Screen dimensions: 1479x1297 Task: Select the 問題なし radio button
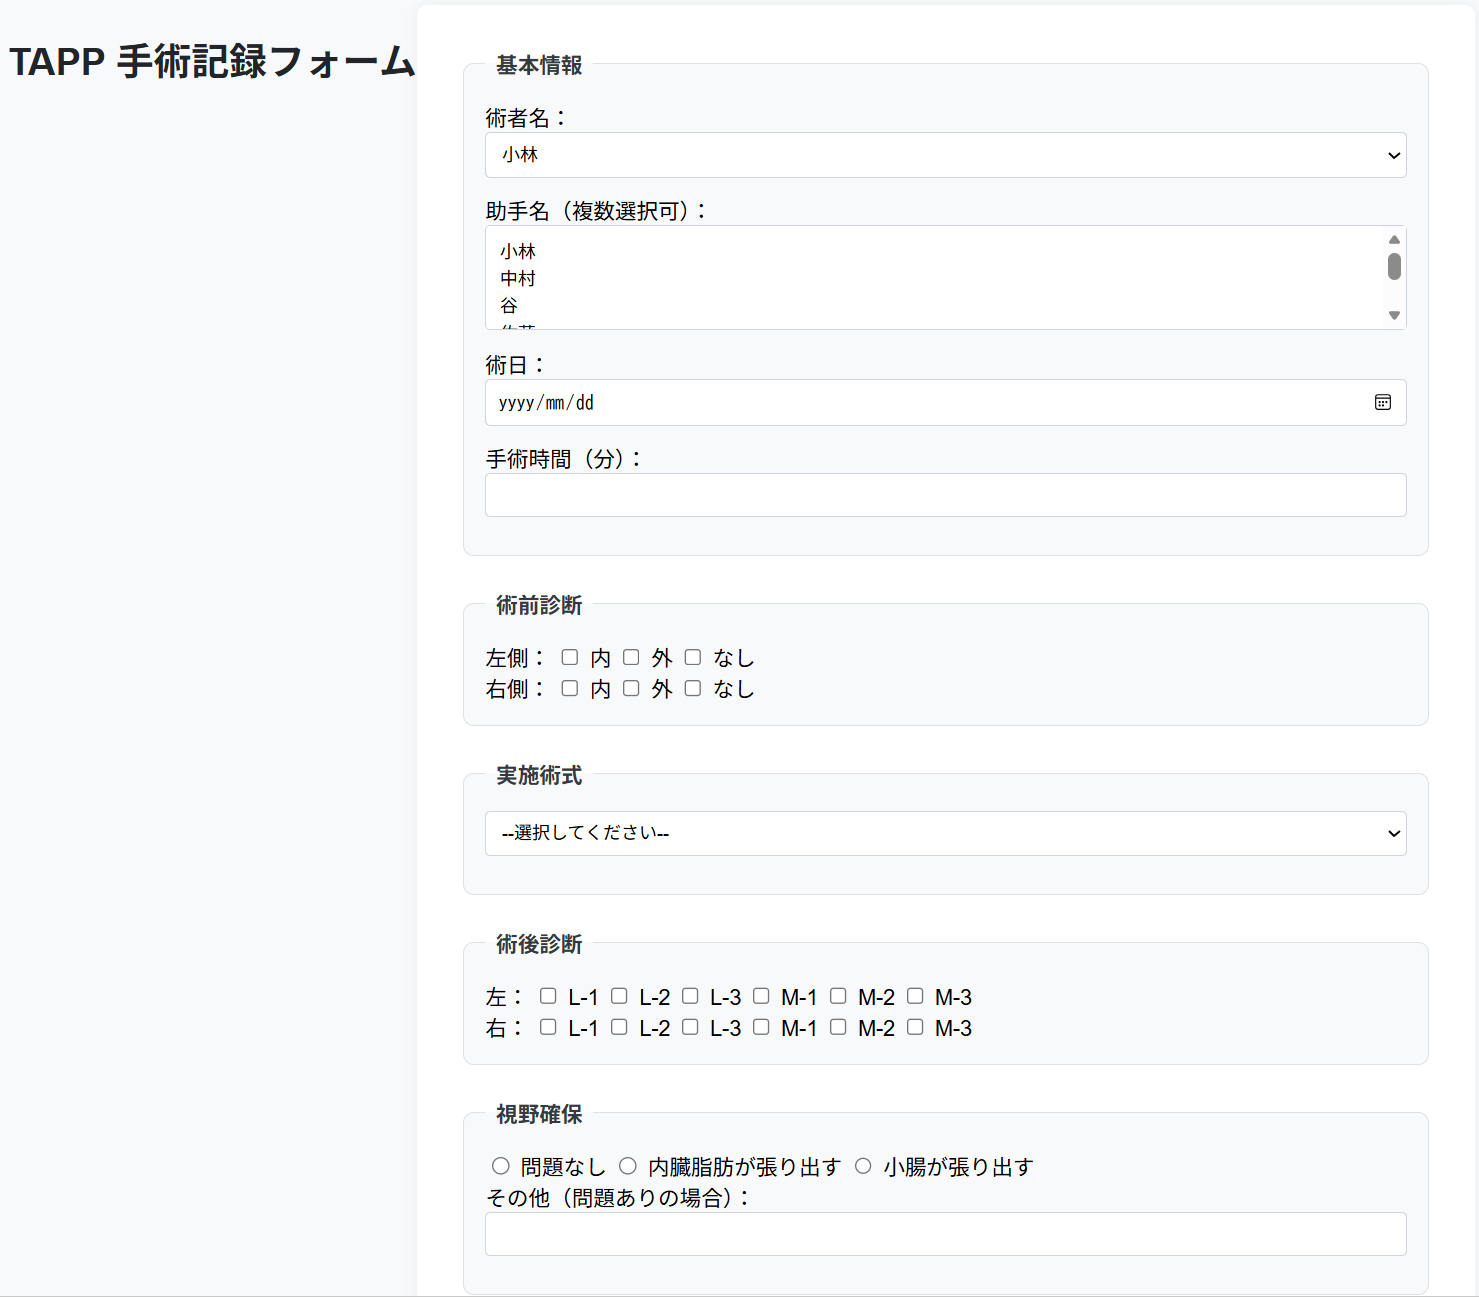(501, 1166)
